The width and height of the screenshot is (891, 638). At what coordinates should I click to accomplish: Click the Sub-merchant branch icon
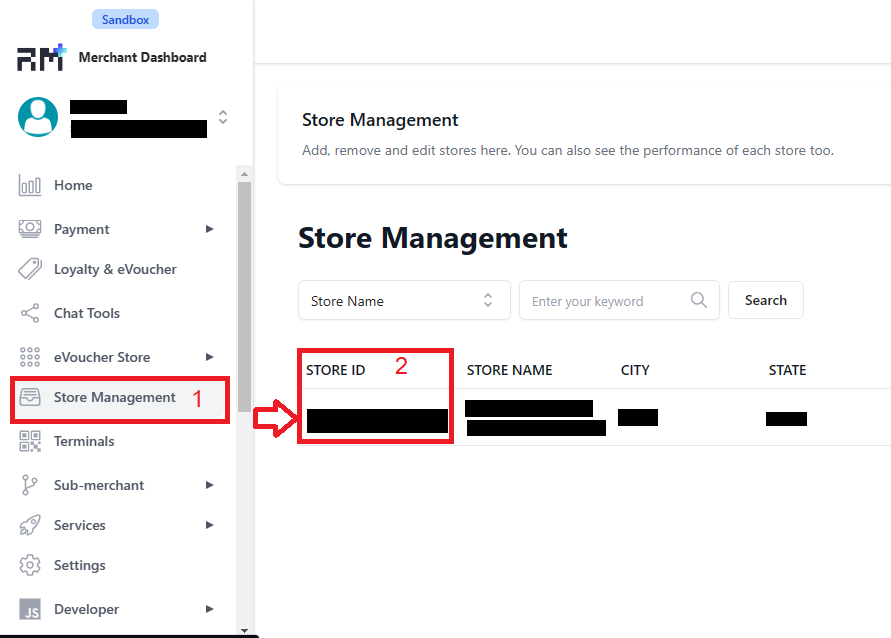30,485
